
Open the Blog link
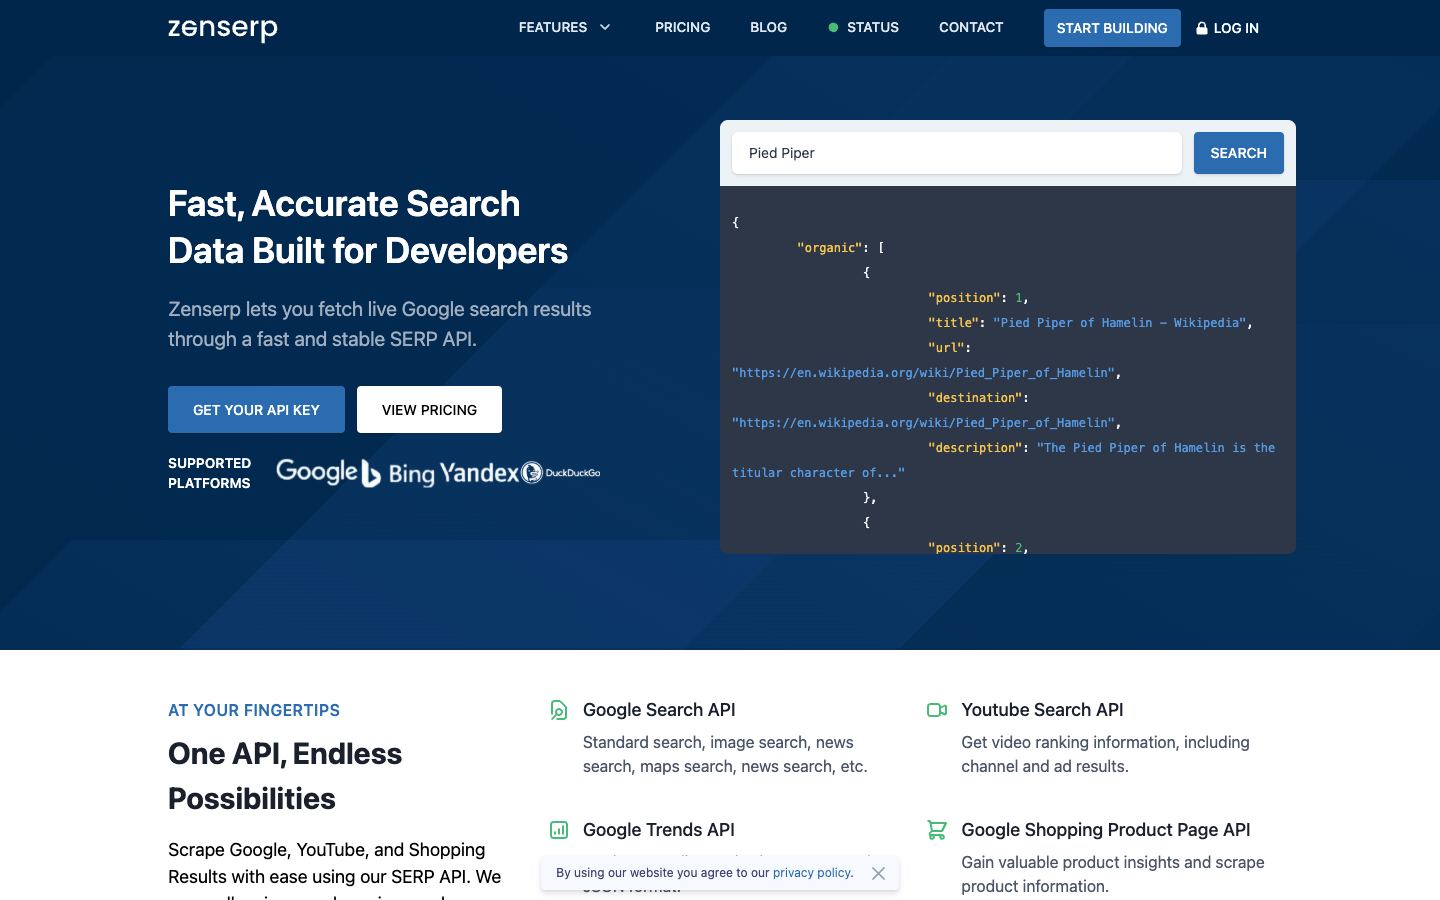pyautogui.click(x=768, y=27)
